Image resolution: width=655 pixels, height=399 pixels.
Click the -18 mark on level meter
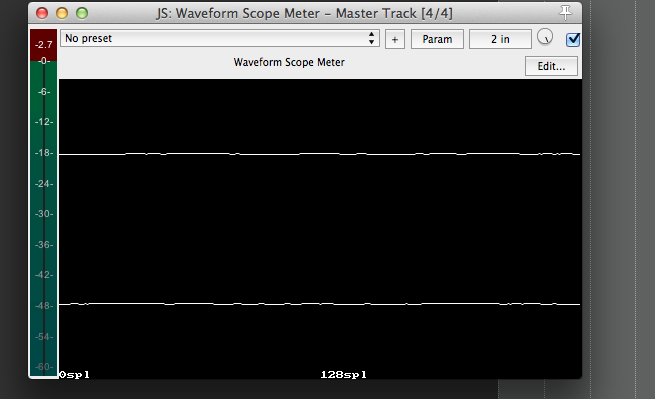[x=44, y=153]
